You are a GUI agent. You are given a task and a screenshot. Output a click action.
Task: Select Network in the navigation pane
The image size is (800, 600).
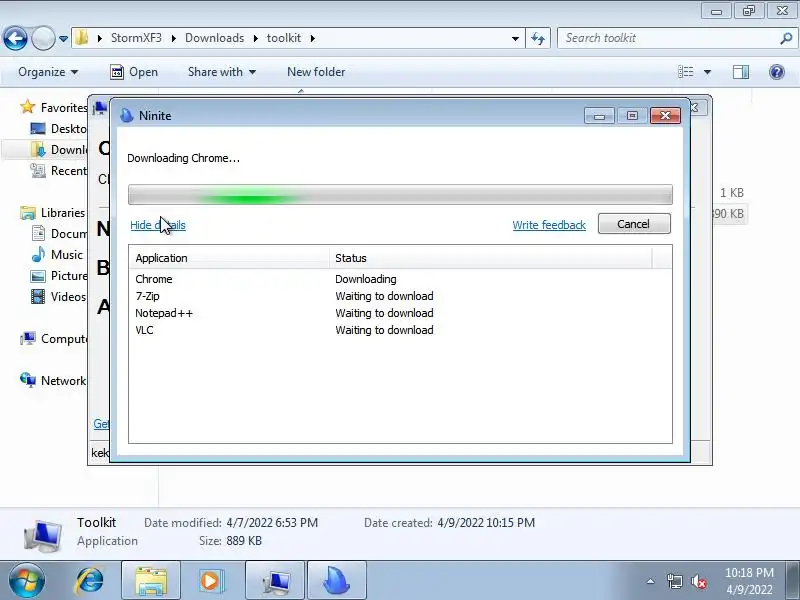click(53, 381)
